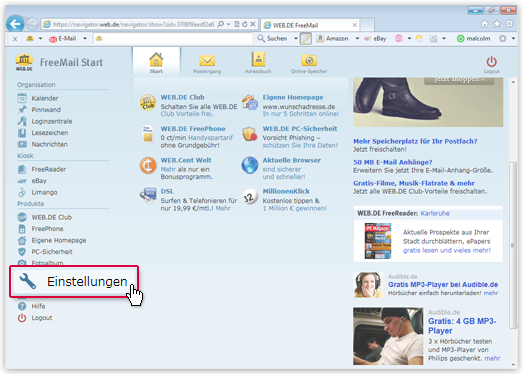Viewport: 523px width, 374px height.
Task: Open toolbar settings gear icon
Action: tap(502, 39)
